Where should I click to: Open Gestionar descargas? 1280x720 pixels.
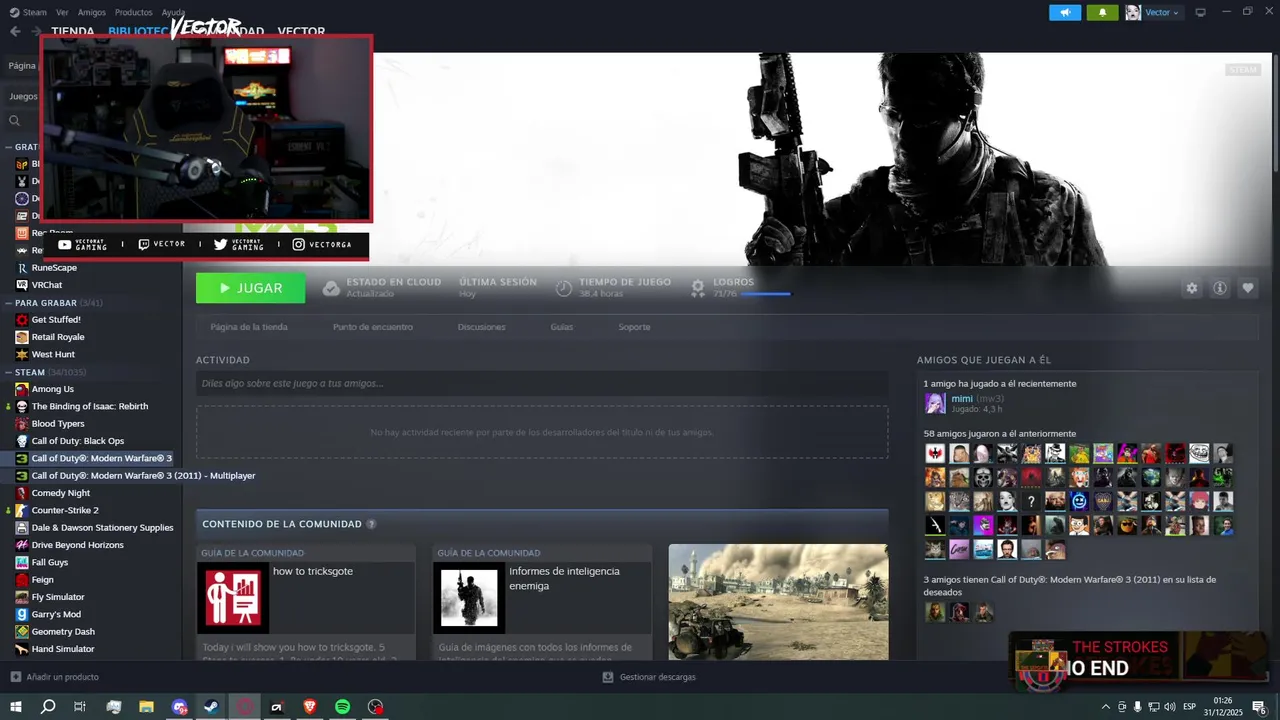tap(649, 677)
